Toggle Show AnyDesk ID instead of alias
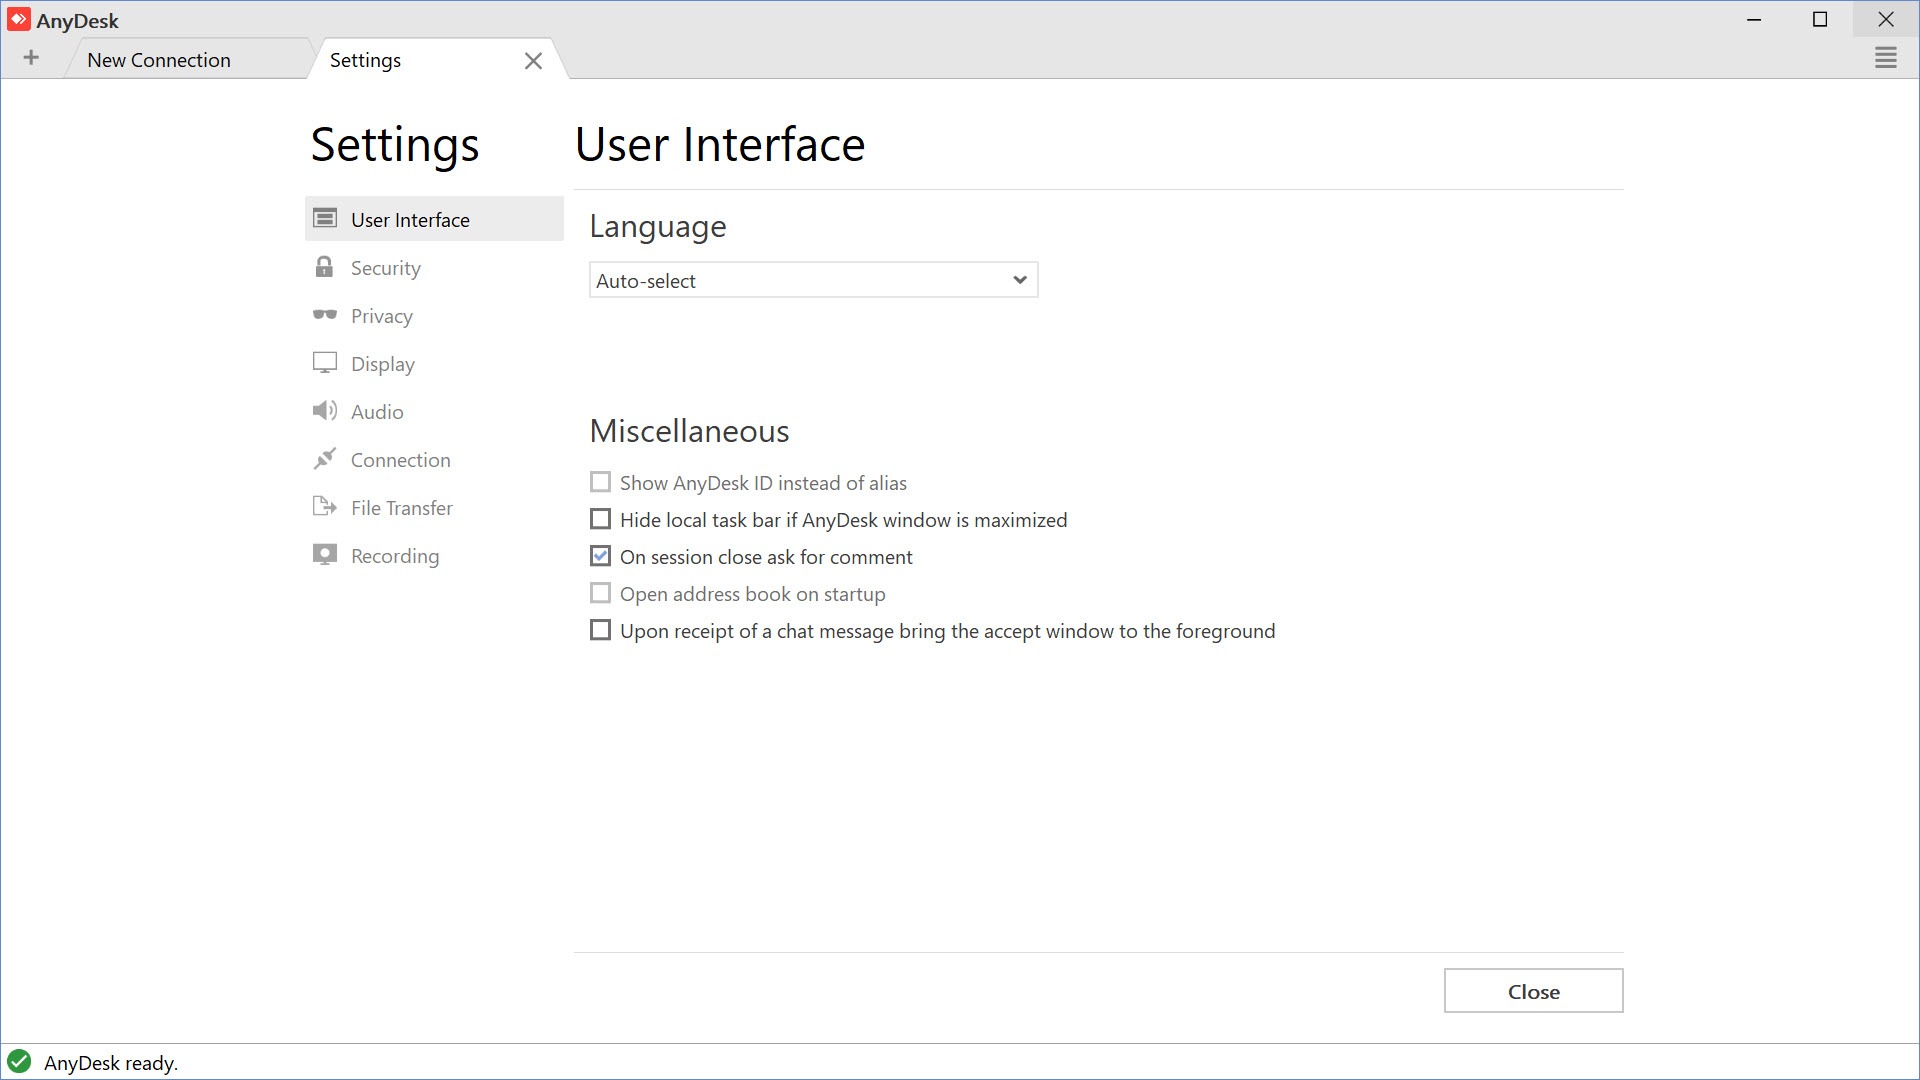This screenshot has height=1080, width=1920. click(x=600, y=482)
